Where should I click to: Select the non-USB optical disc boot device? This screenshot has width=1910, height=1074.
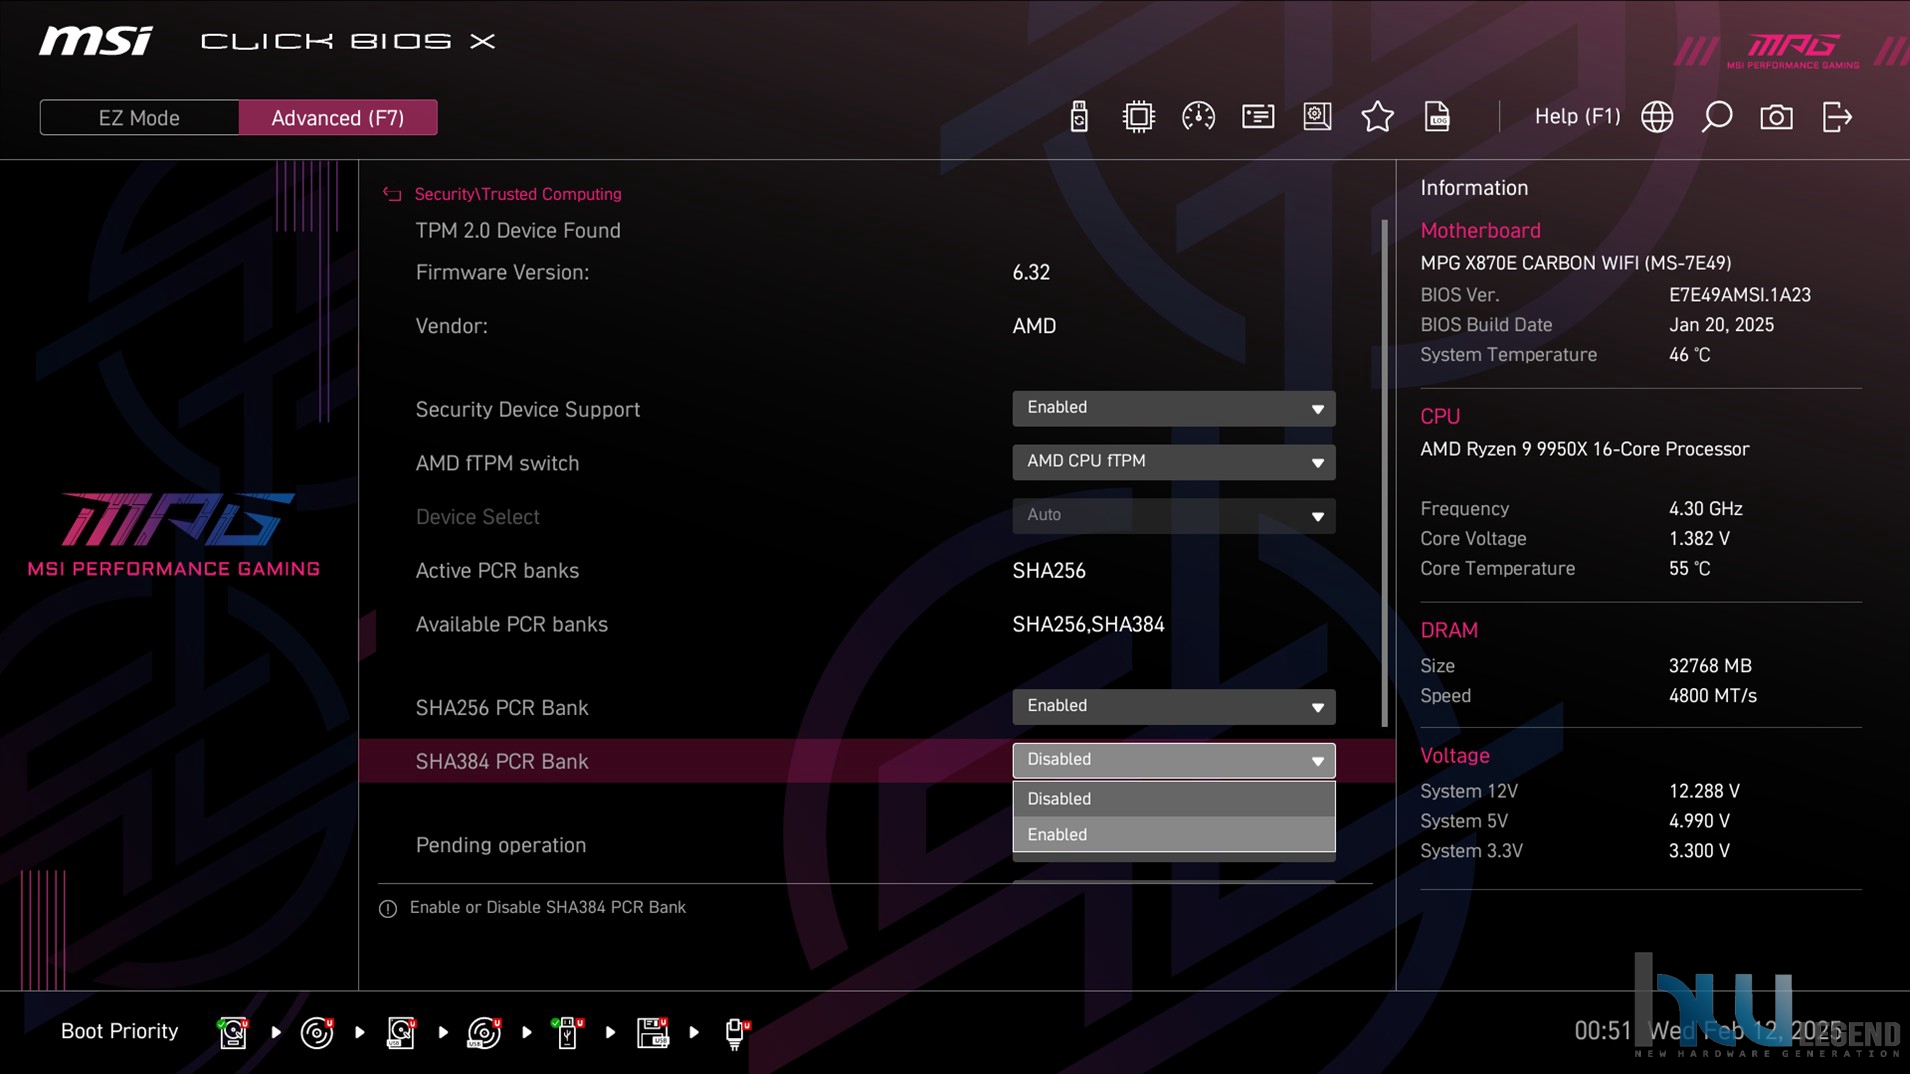317,1032
